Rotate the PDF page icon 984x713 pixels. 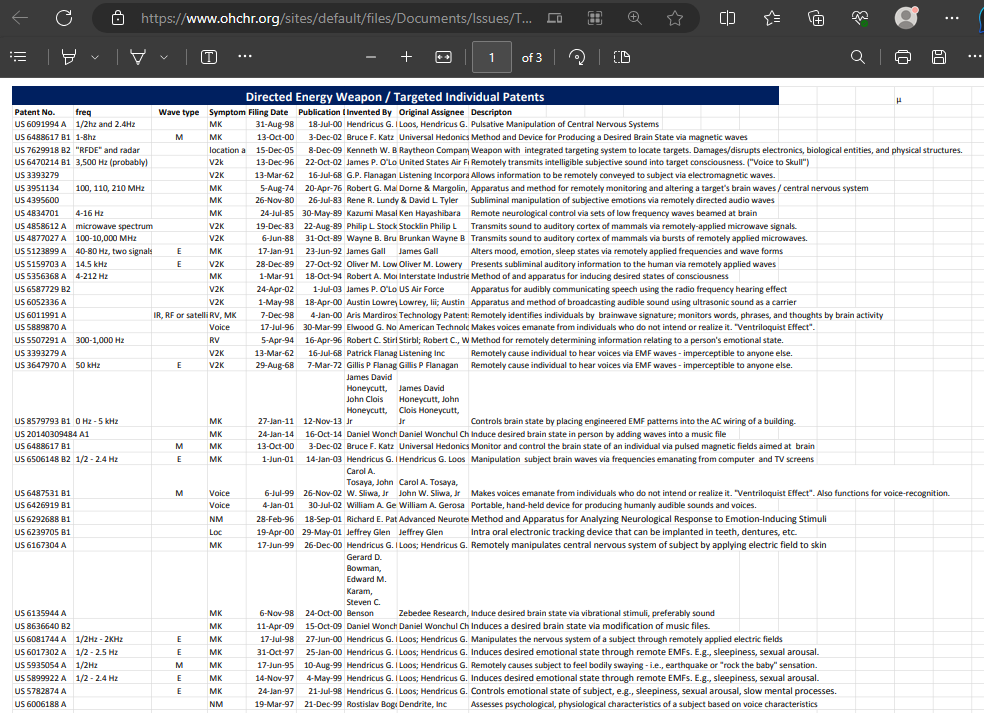(577, 57)
